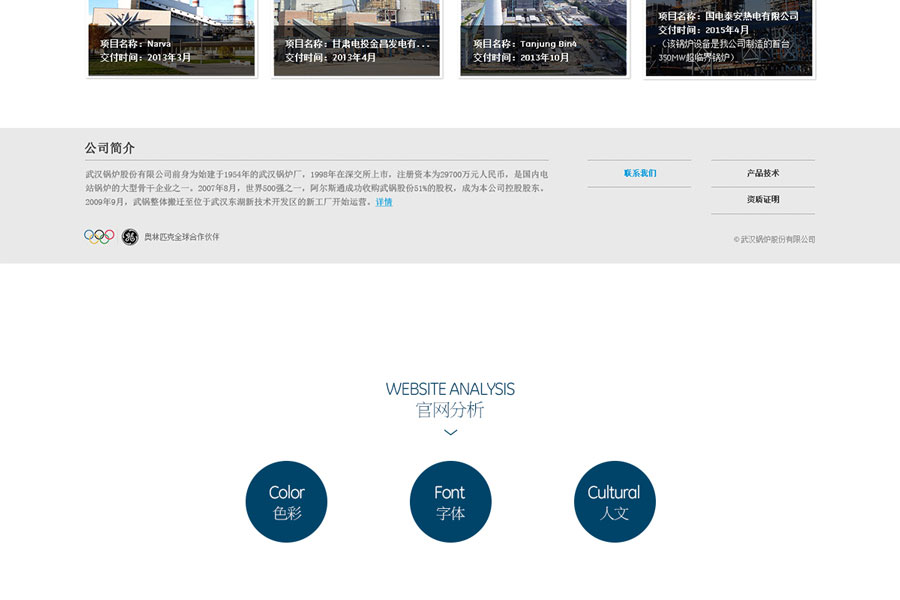Select the Font 字体 circle
This screenshot has height=600, width=900.
tap(450, 502)
